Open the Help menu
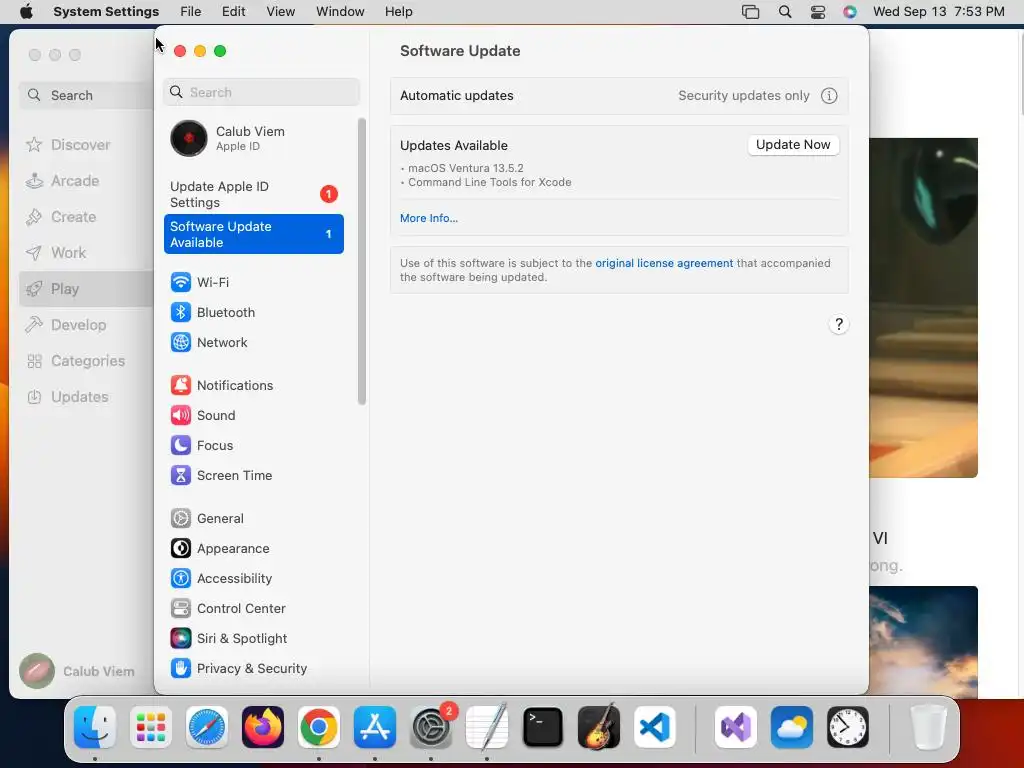 click(x=398, y=12)
